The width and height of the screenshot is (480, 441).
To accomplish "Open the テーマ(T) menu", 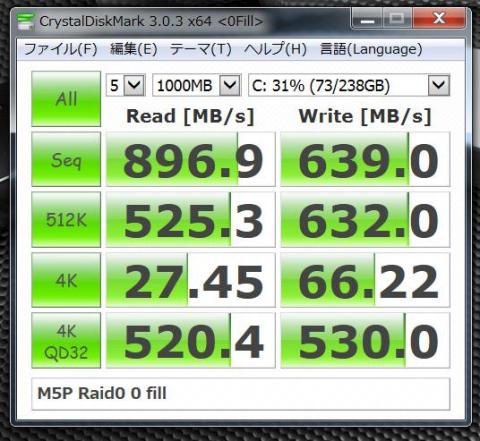I will click(200, 49).
